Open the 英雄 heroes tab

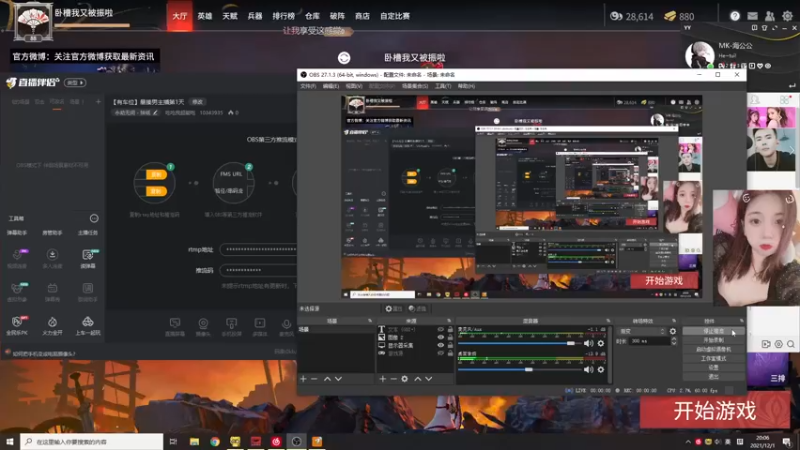click(205, 16)
